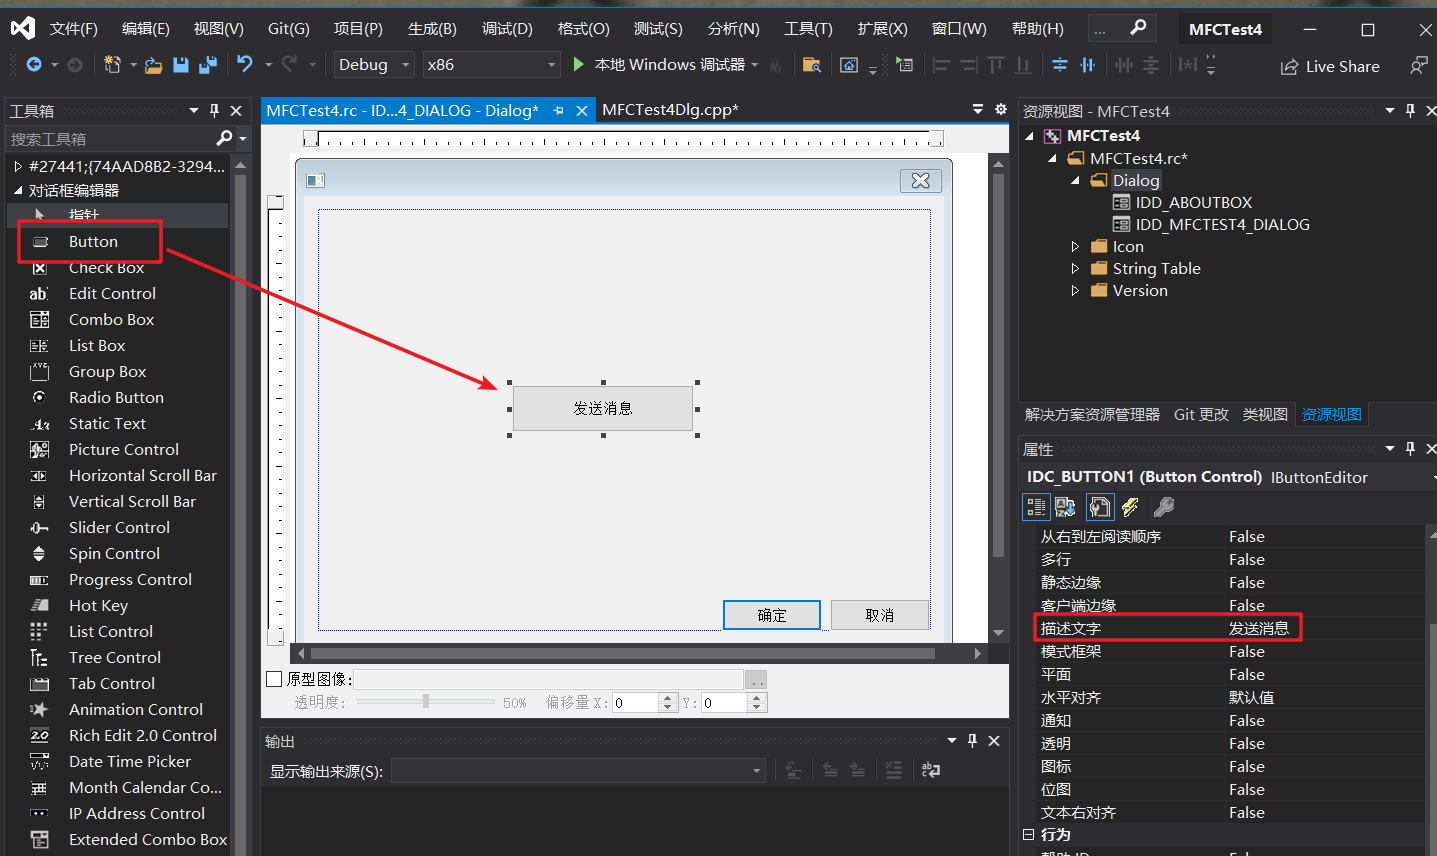This screenshot has height=856, width=1437.
Task: Collapse the Dialog folder node
Action: (x=1075, y=181)
